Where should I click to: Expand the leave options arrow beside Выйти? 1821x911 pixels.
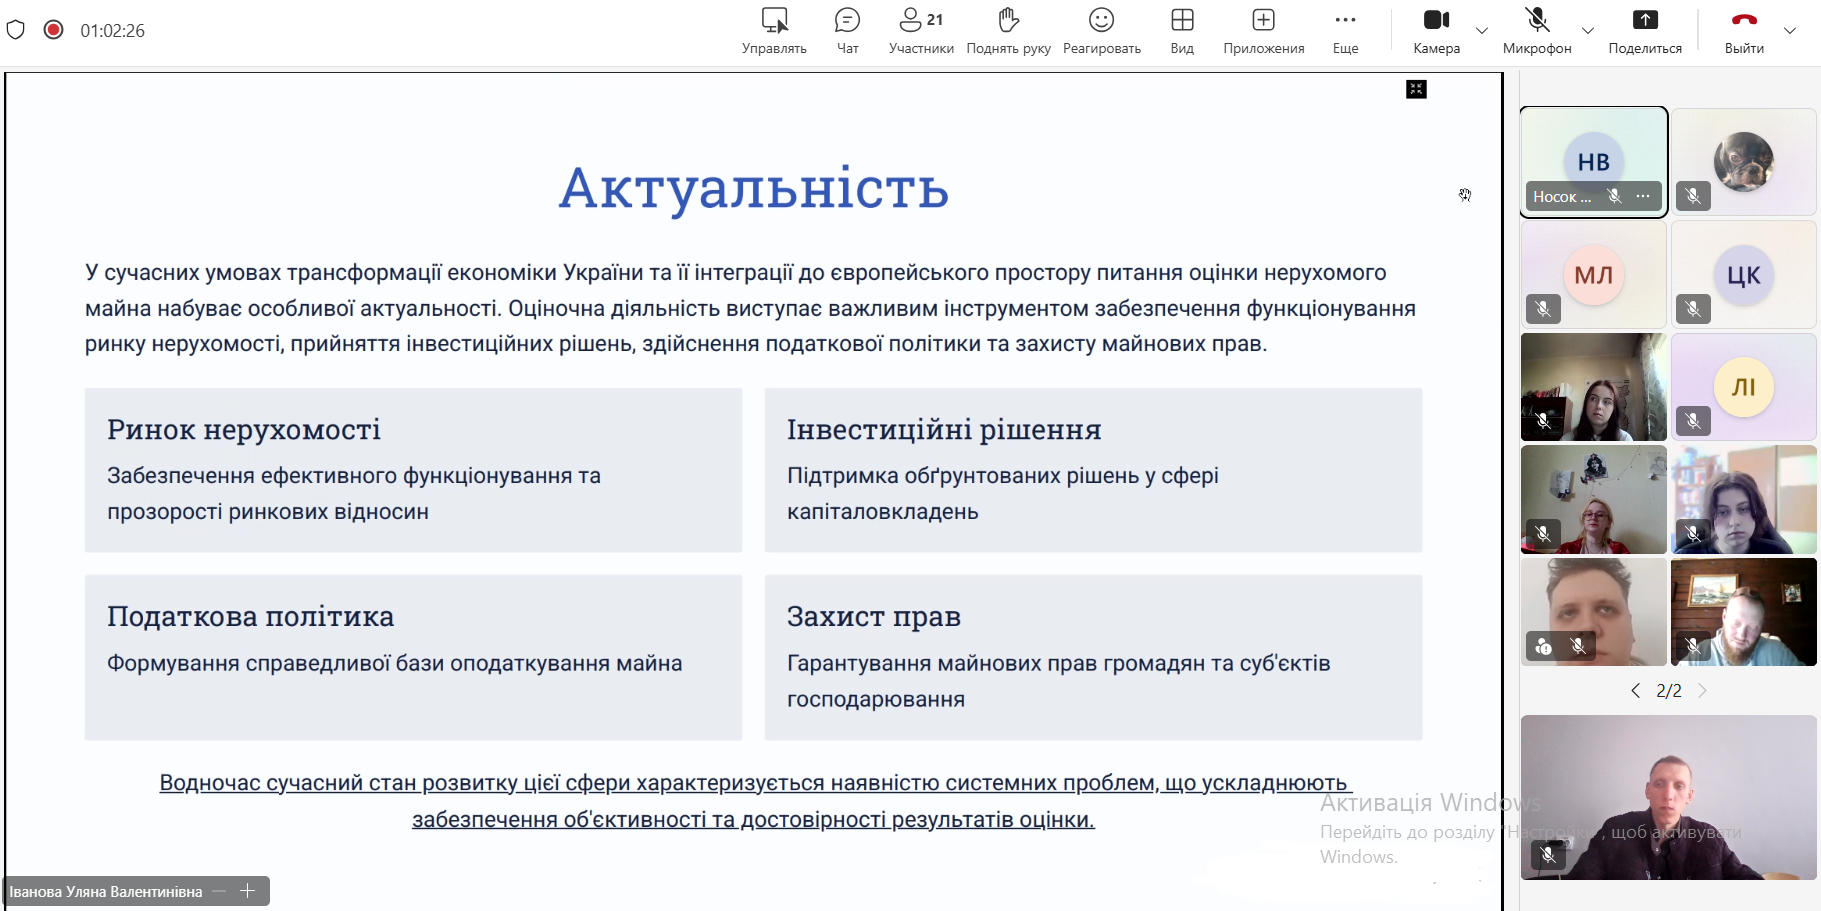coord(1790,31)
